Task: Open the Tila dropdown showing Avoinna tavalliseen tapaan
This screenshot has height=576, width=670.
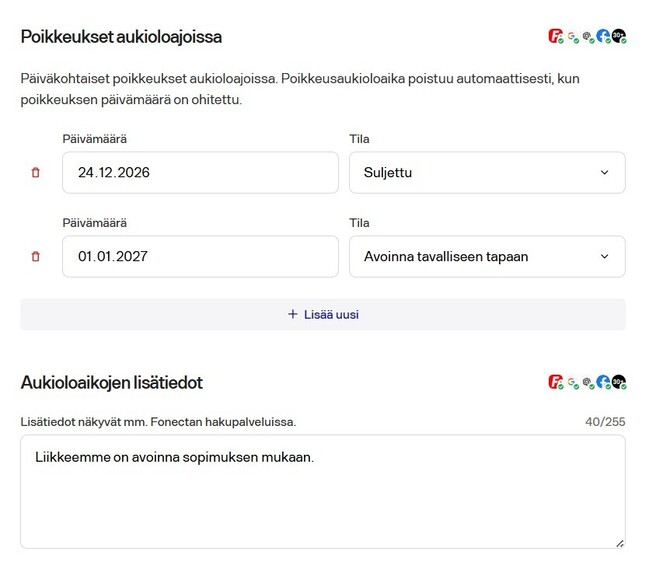Action: coord(487,256)
